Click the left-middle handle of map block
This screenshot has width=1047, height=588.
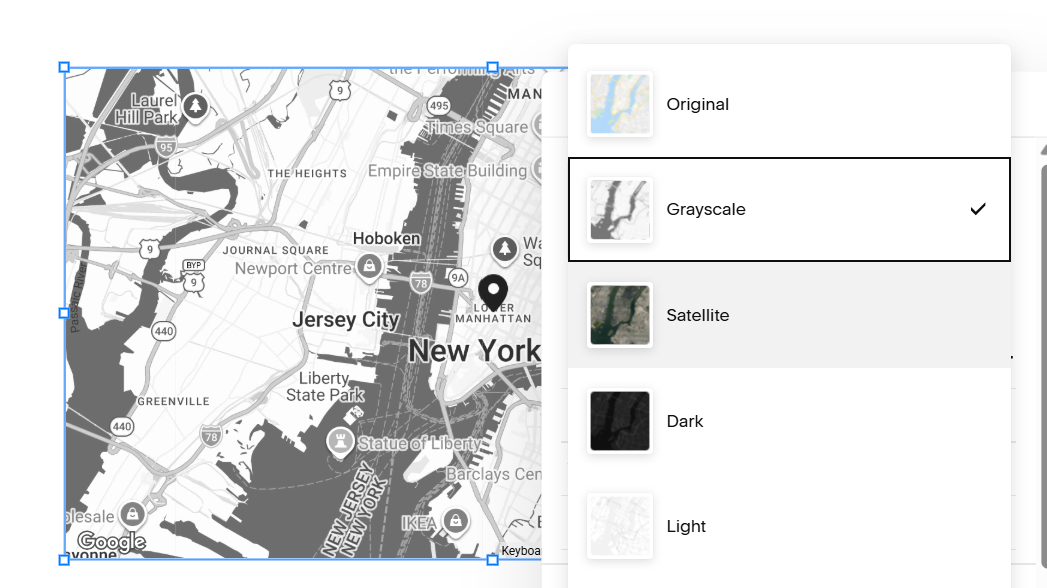(64, 313)
